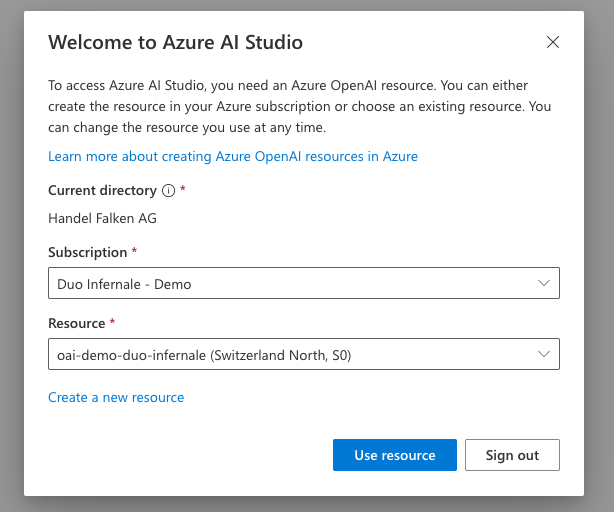The height and width of the screenshot is (512, 614).
Task: Click the Sign out button
Action: [512, 455]
